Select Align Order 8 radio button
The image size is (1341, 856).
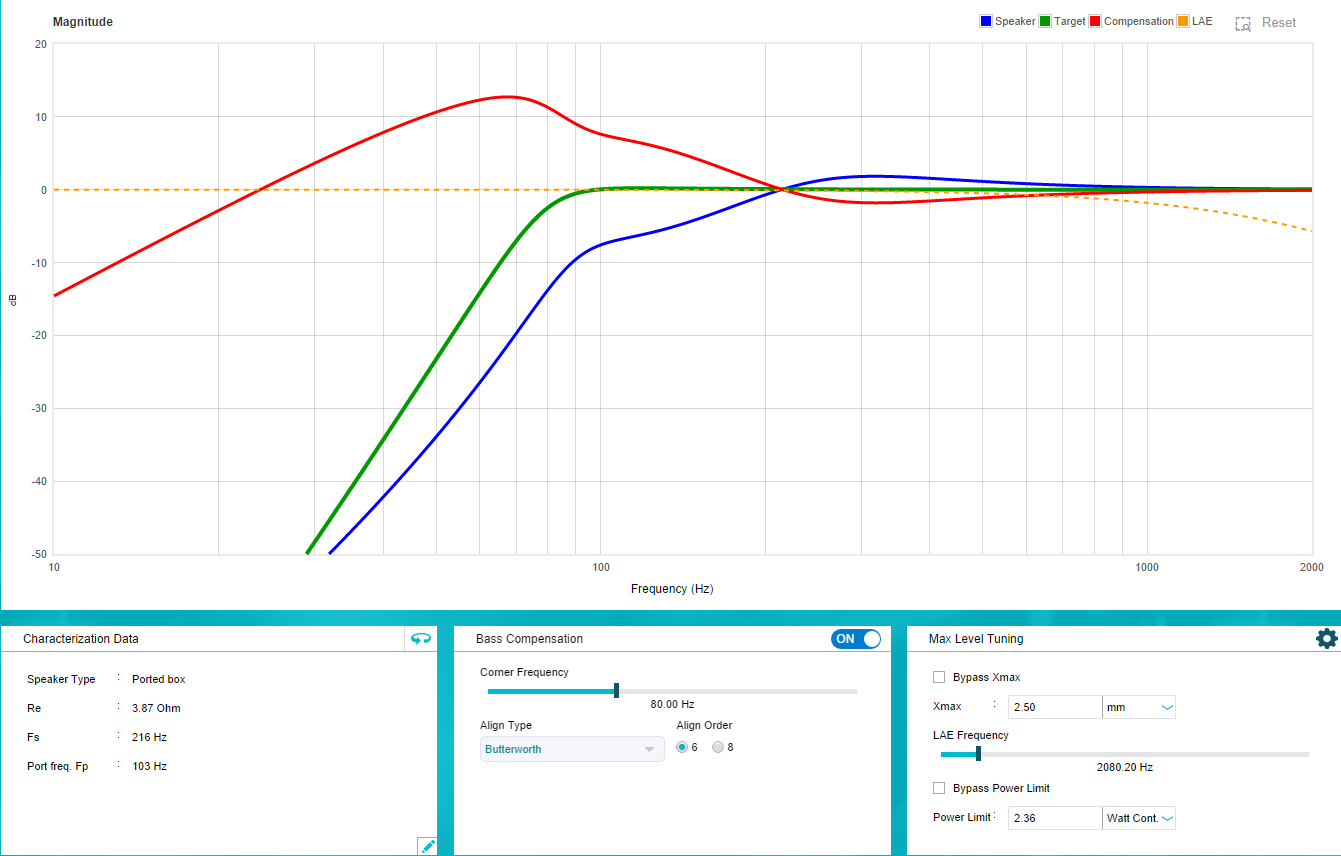pos(718,747)
